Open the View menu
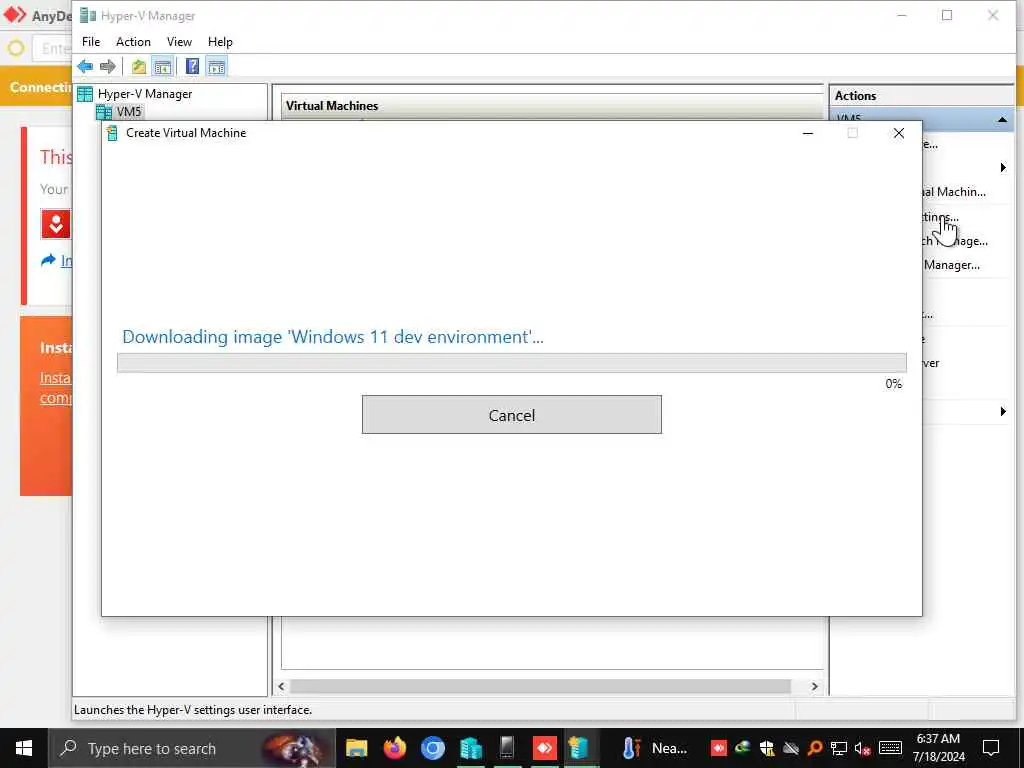 click(179, 42)
